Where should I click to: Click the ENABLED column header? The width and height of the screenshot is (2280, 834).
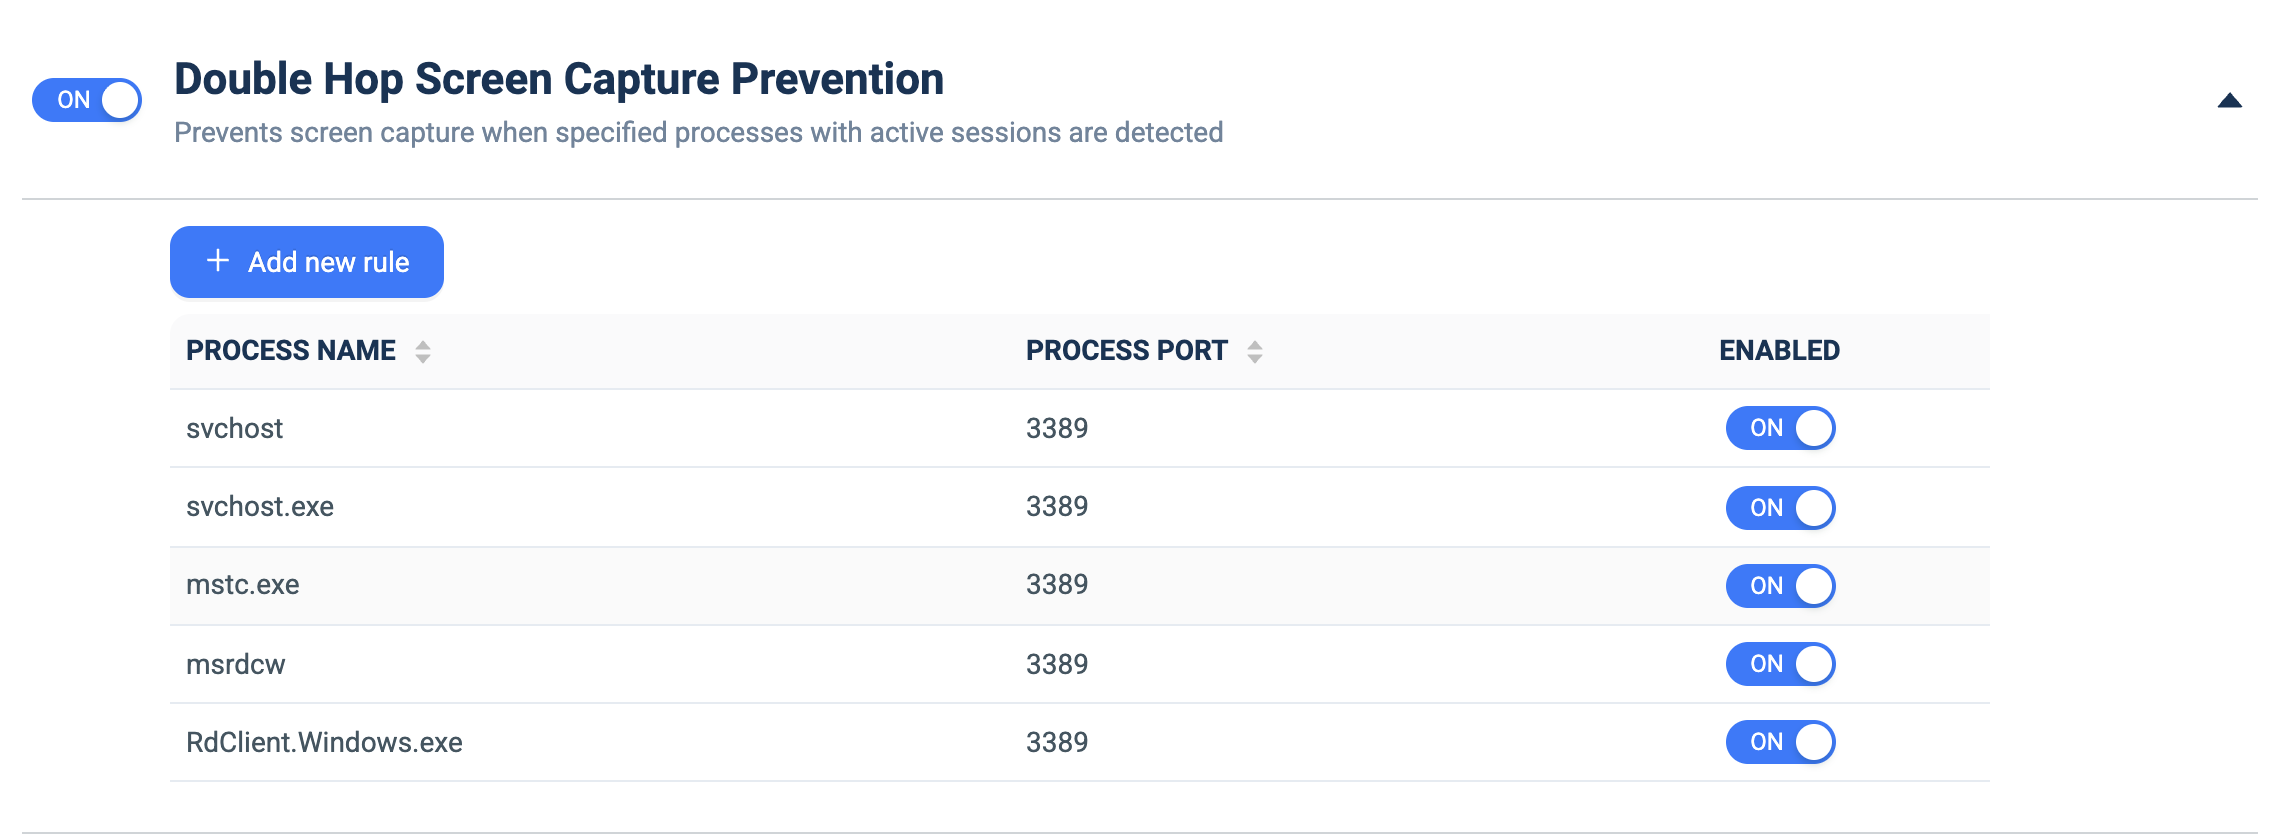pos(1779,350)
